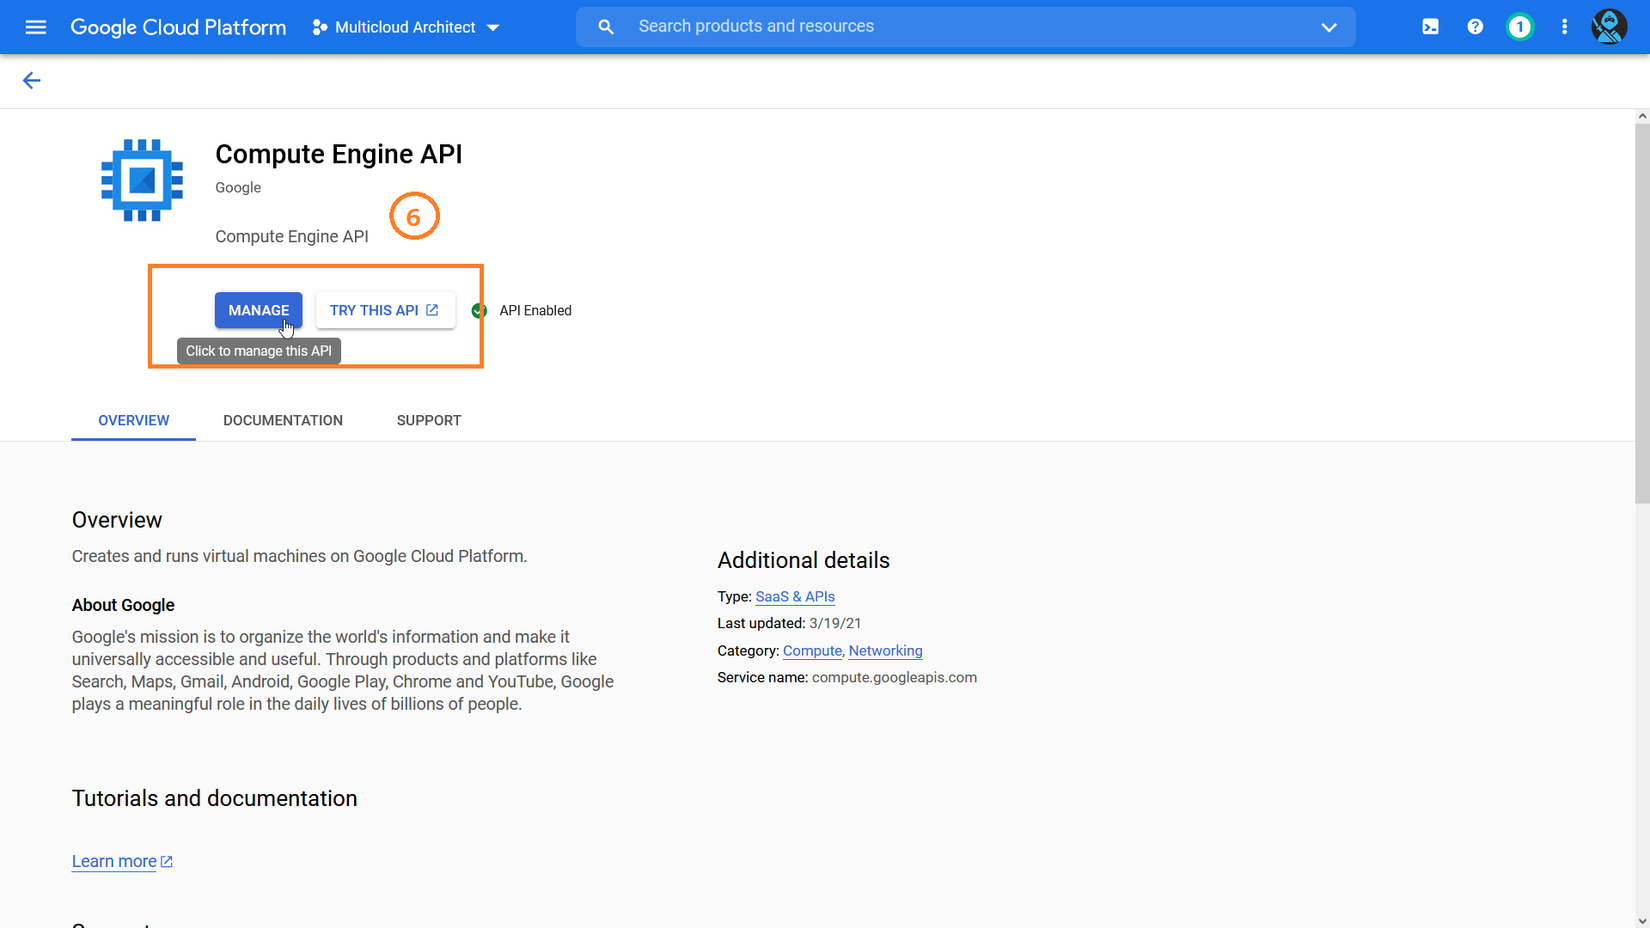Screen dimensions: 1650x928
Task: Click the search magnifier icon
Action: pyautogui.click(x=606, y=27)
